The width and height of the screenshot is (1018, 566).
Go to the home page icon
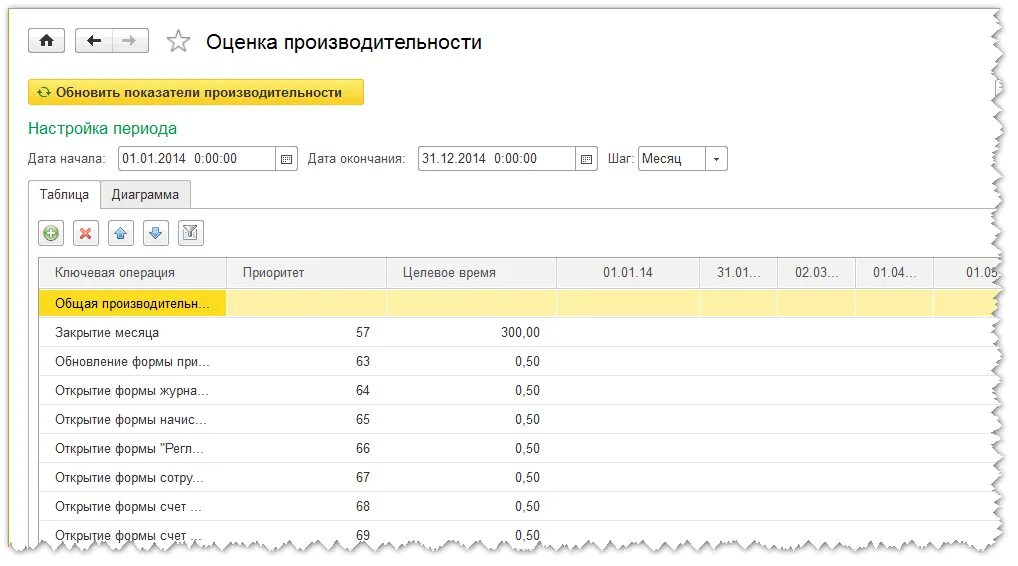click(46, 41)
